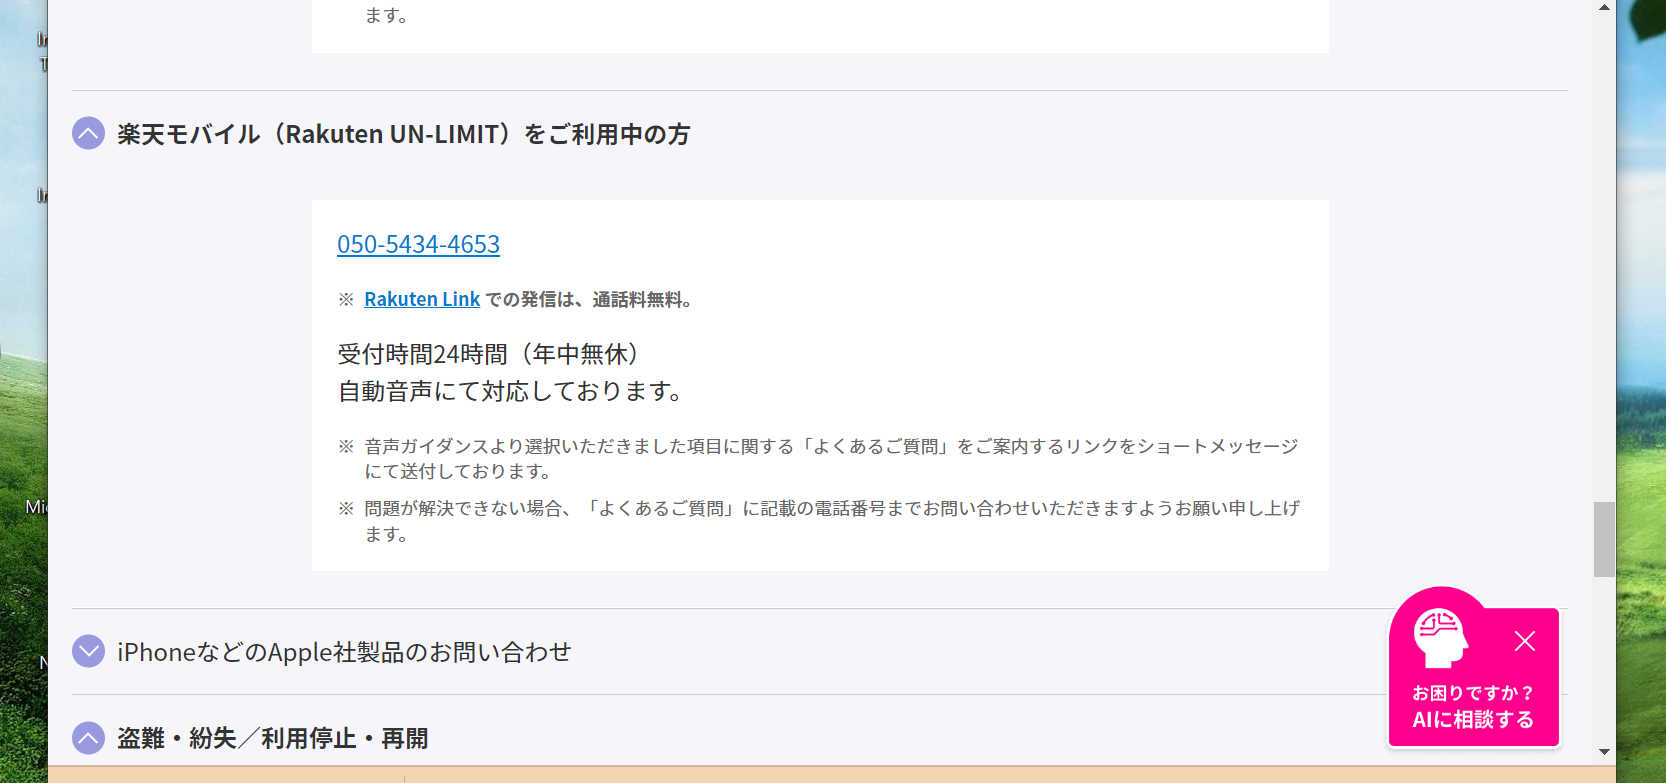Expand the iPhoneなどのApple社製品のお問い合わせ section chevron

coord(88,651)
